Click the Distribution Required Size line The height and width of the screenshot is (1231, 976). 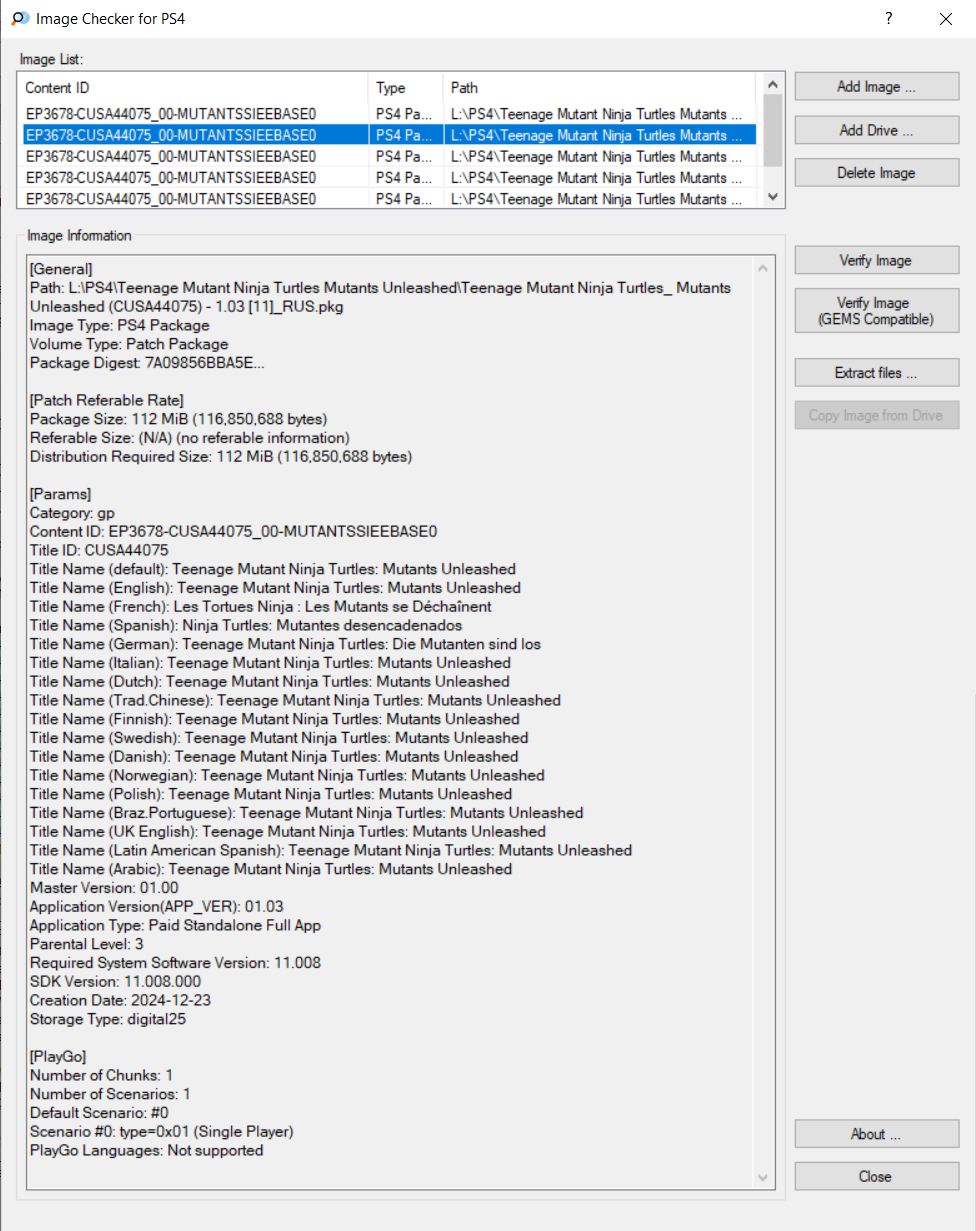coord(221,457)
